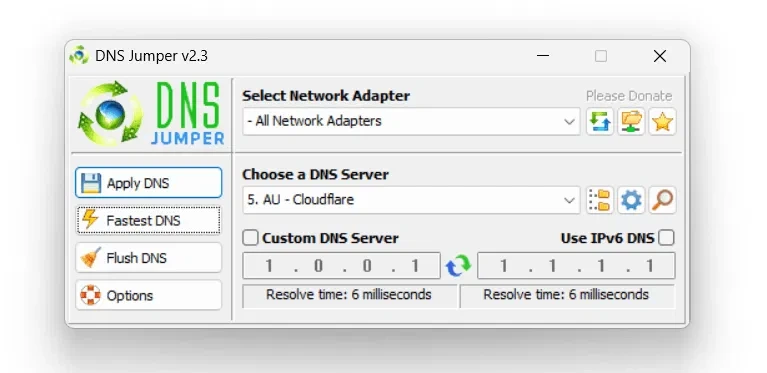The image size is (767, 373).
Task: Click the DNS Jumper logo image
Action: coord(151,113)
